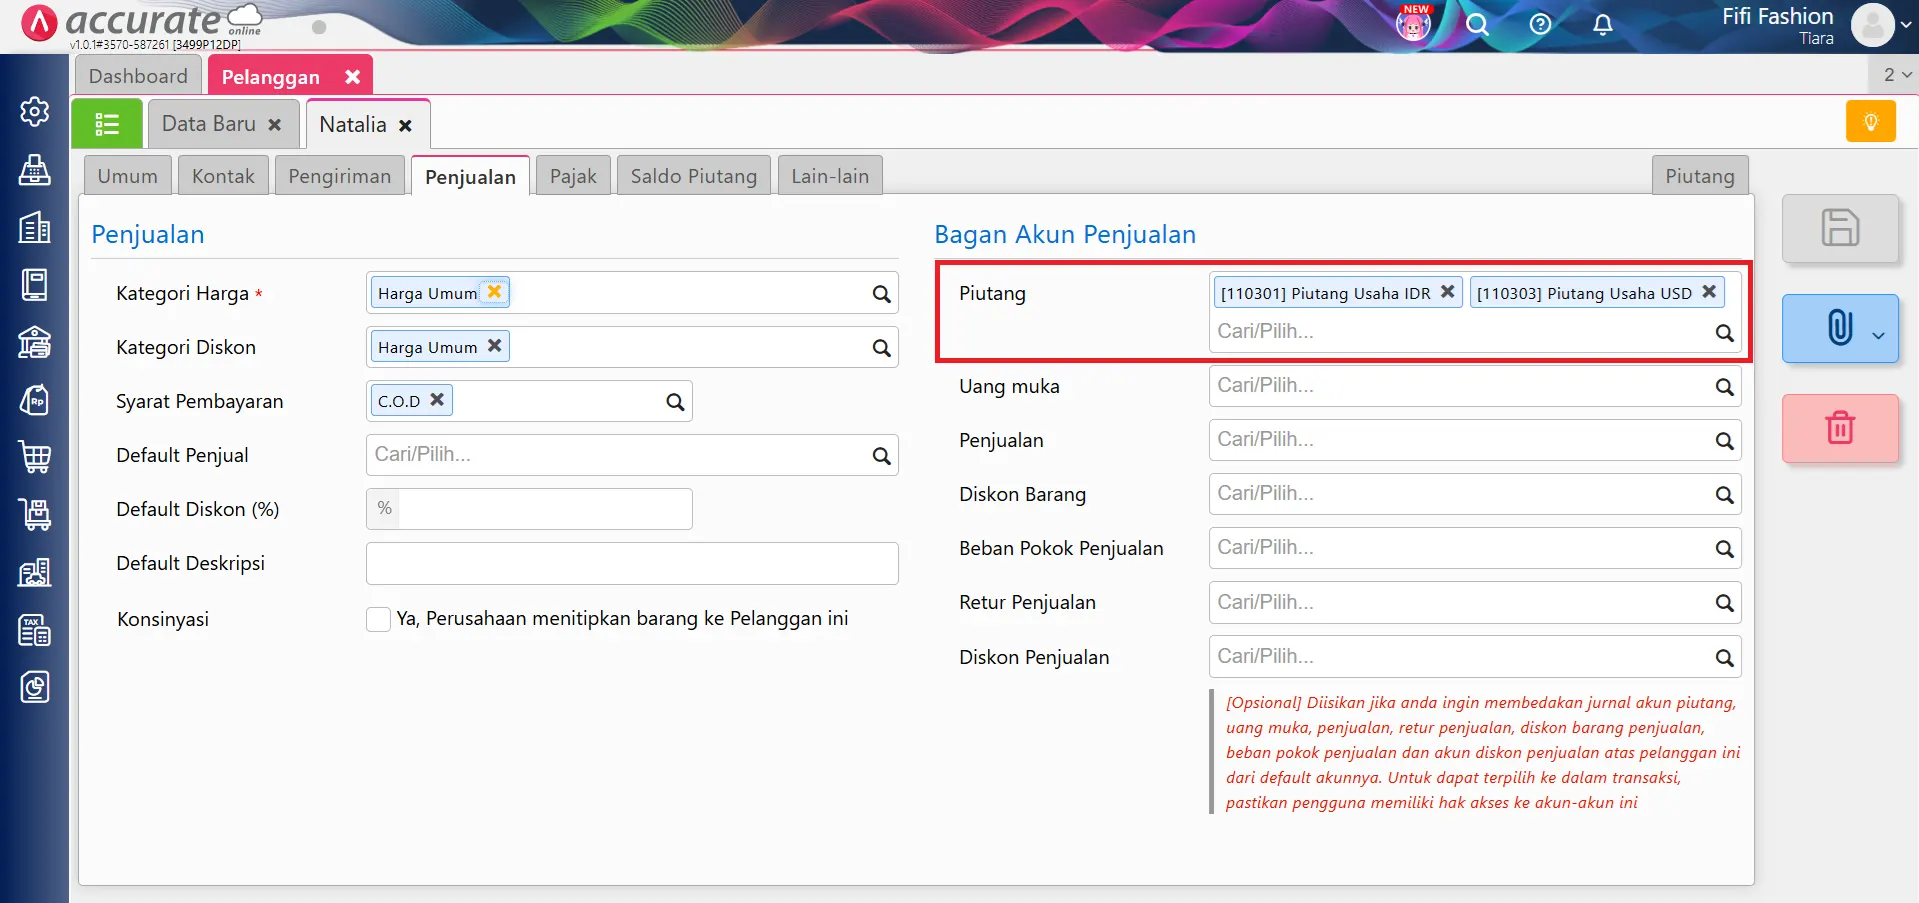This screenshot has height=903, width=1919.
Task: Click the Piutang button above the form
Action: 1699,175
